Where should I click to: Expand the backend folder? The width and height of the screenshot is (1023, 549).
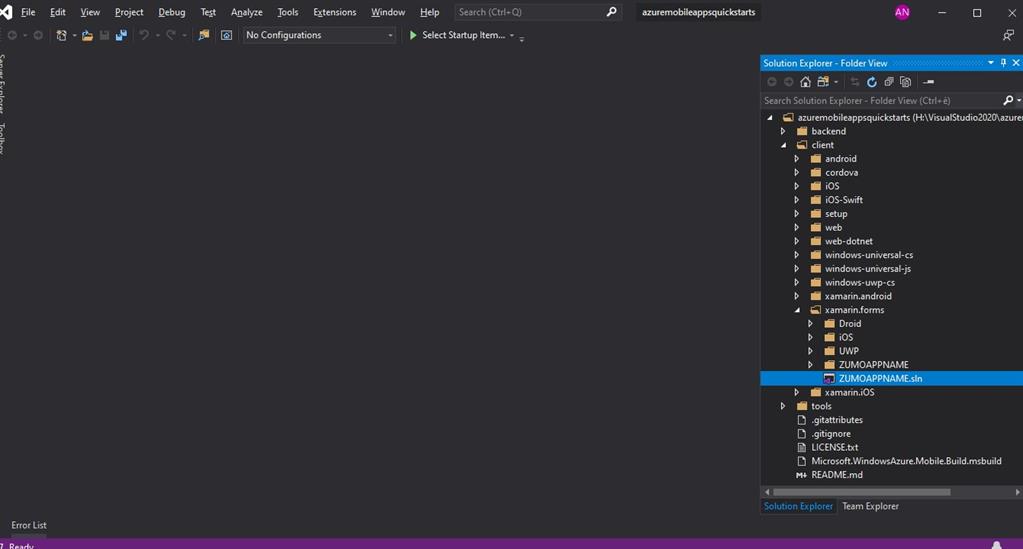coord(784,131)
